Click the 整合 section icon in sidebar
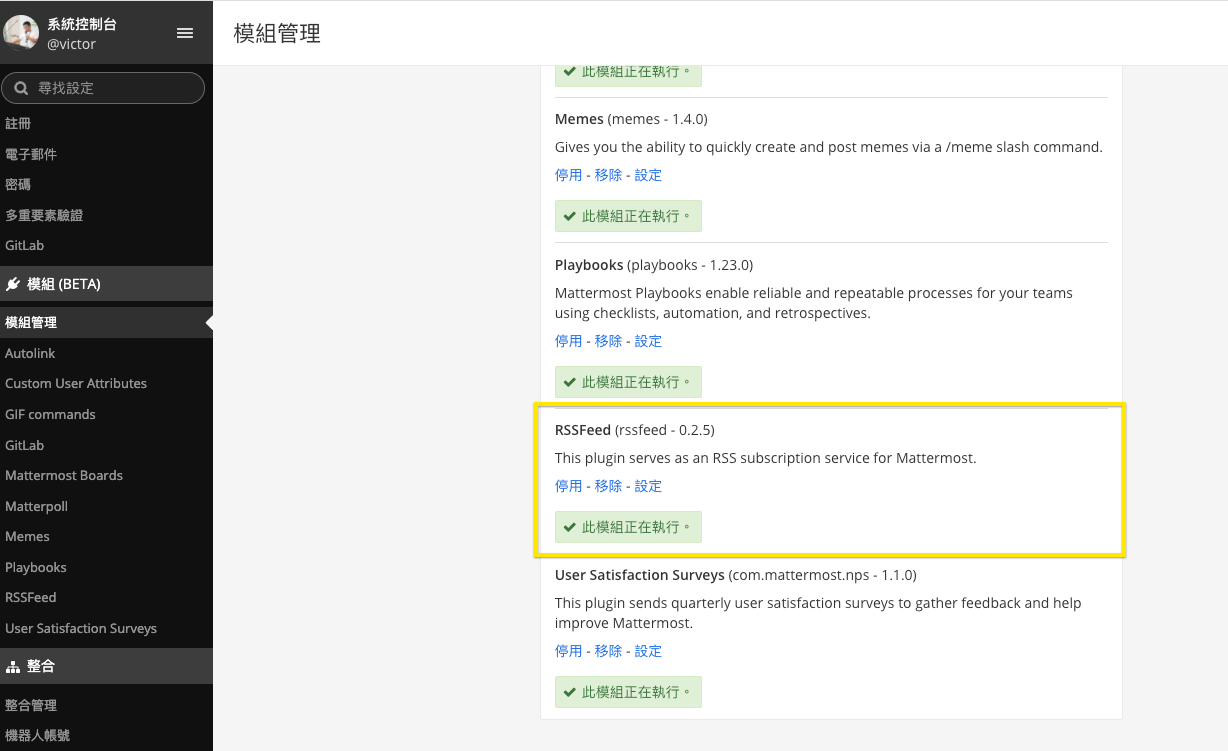Viewport: 1228px width, 751px height. (x=13, y=666)
